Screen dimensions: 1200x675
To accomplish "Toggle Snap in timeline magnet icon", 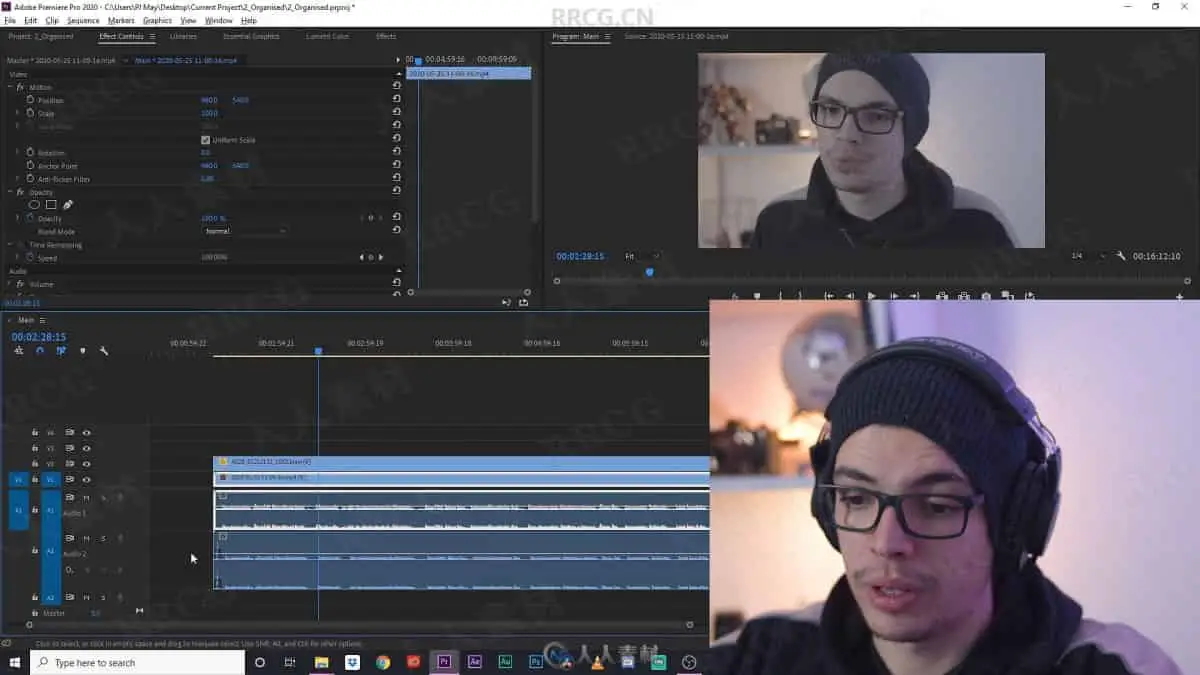I will [x=40, y=351].
